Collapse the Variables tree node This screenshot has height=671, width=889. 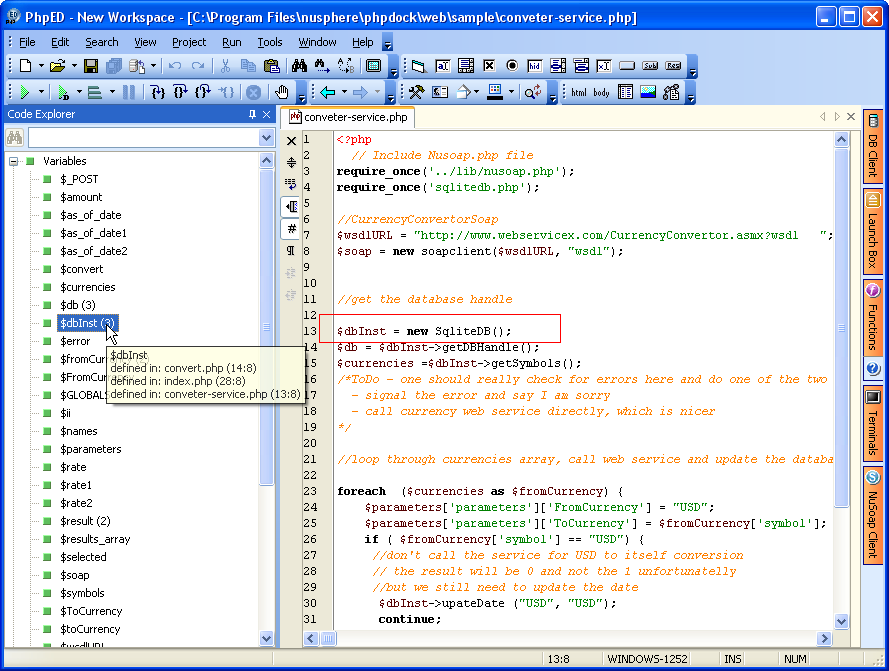pos(14,161)
